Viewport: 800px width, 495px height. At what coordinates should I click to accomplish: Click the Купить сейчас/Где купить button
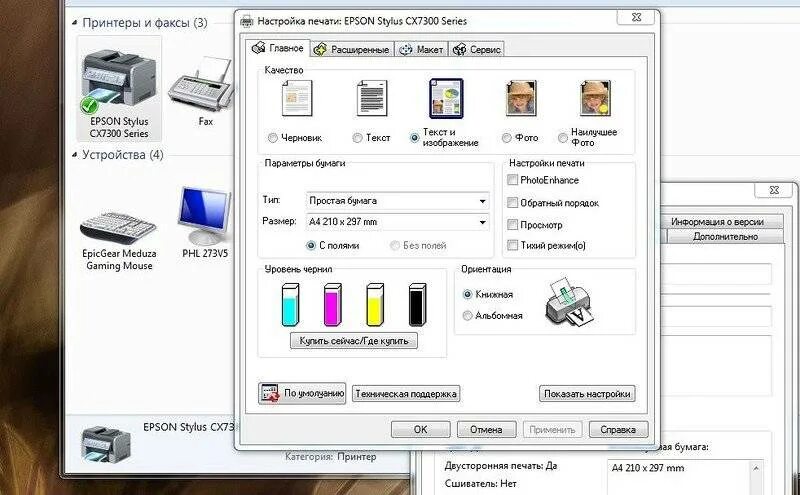(354, 341)
